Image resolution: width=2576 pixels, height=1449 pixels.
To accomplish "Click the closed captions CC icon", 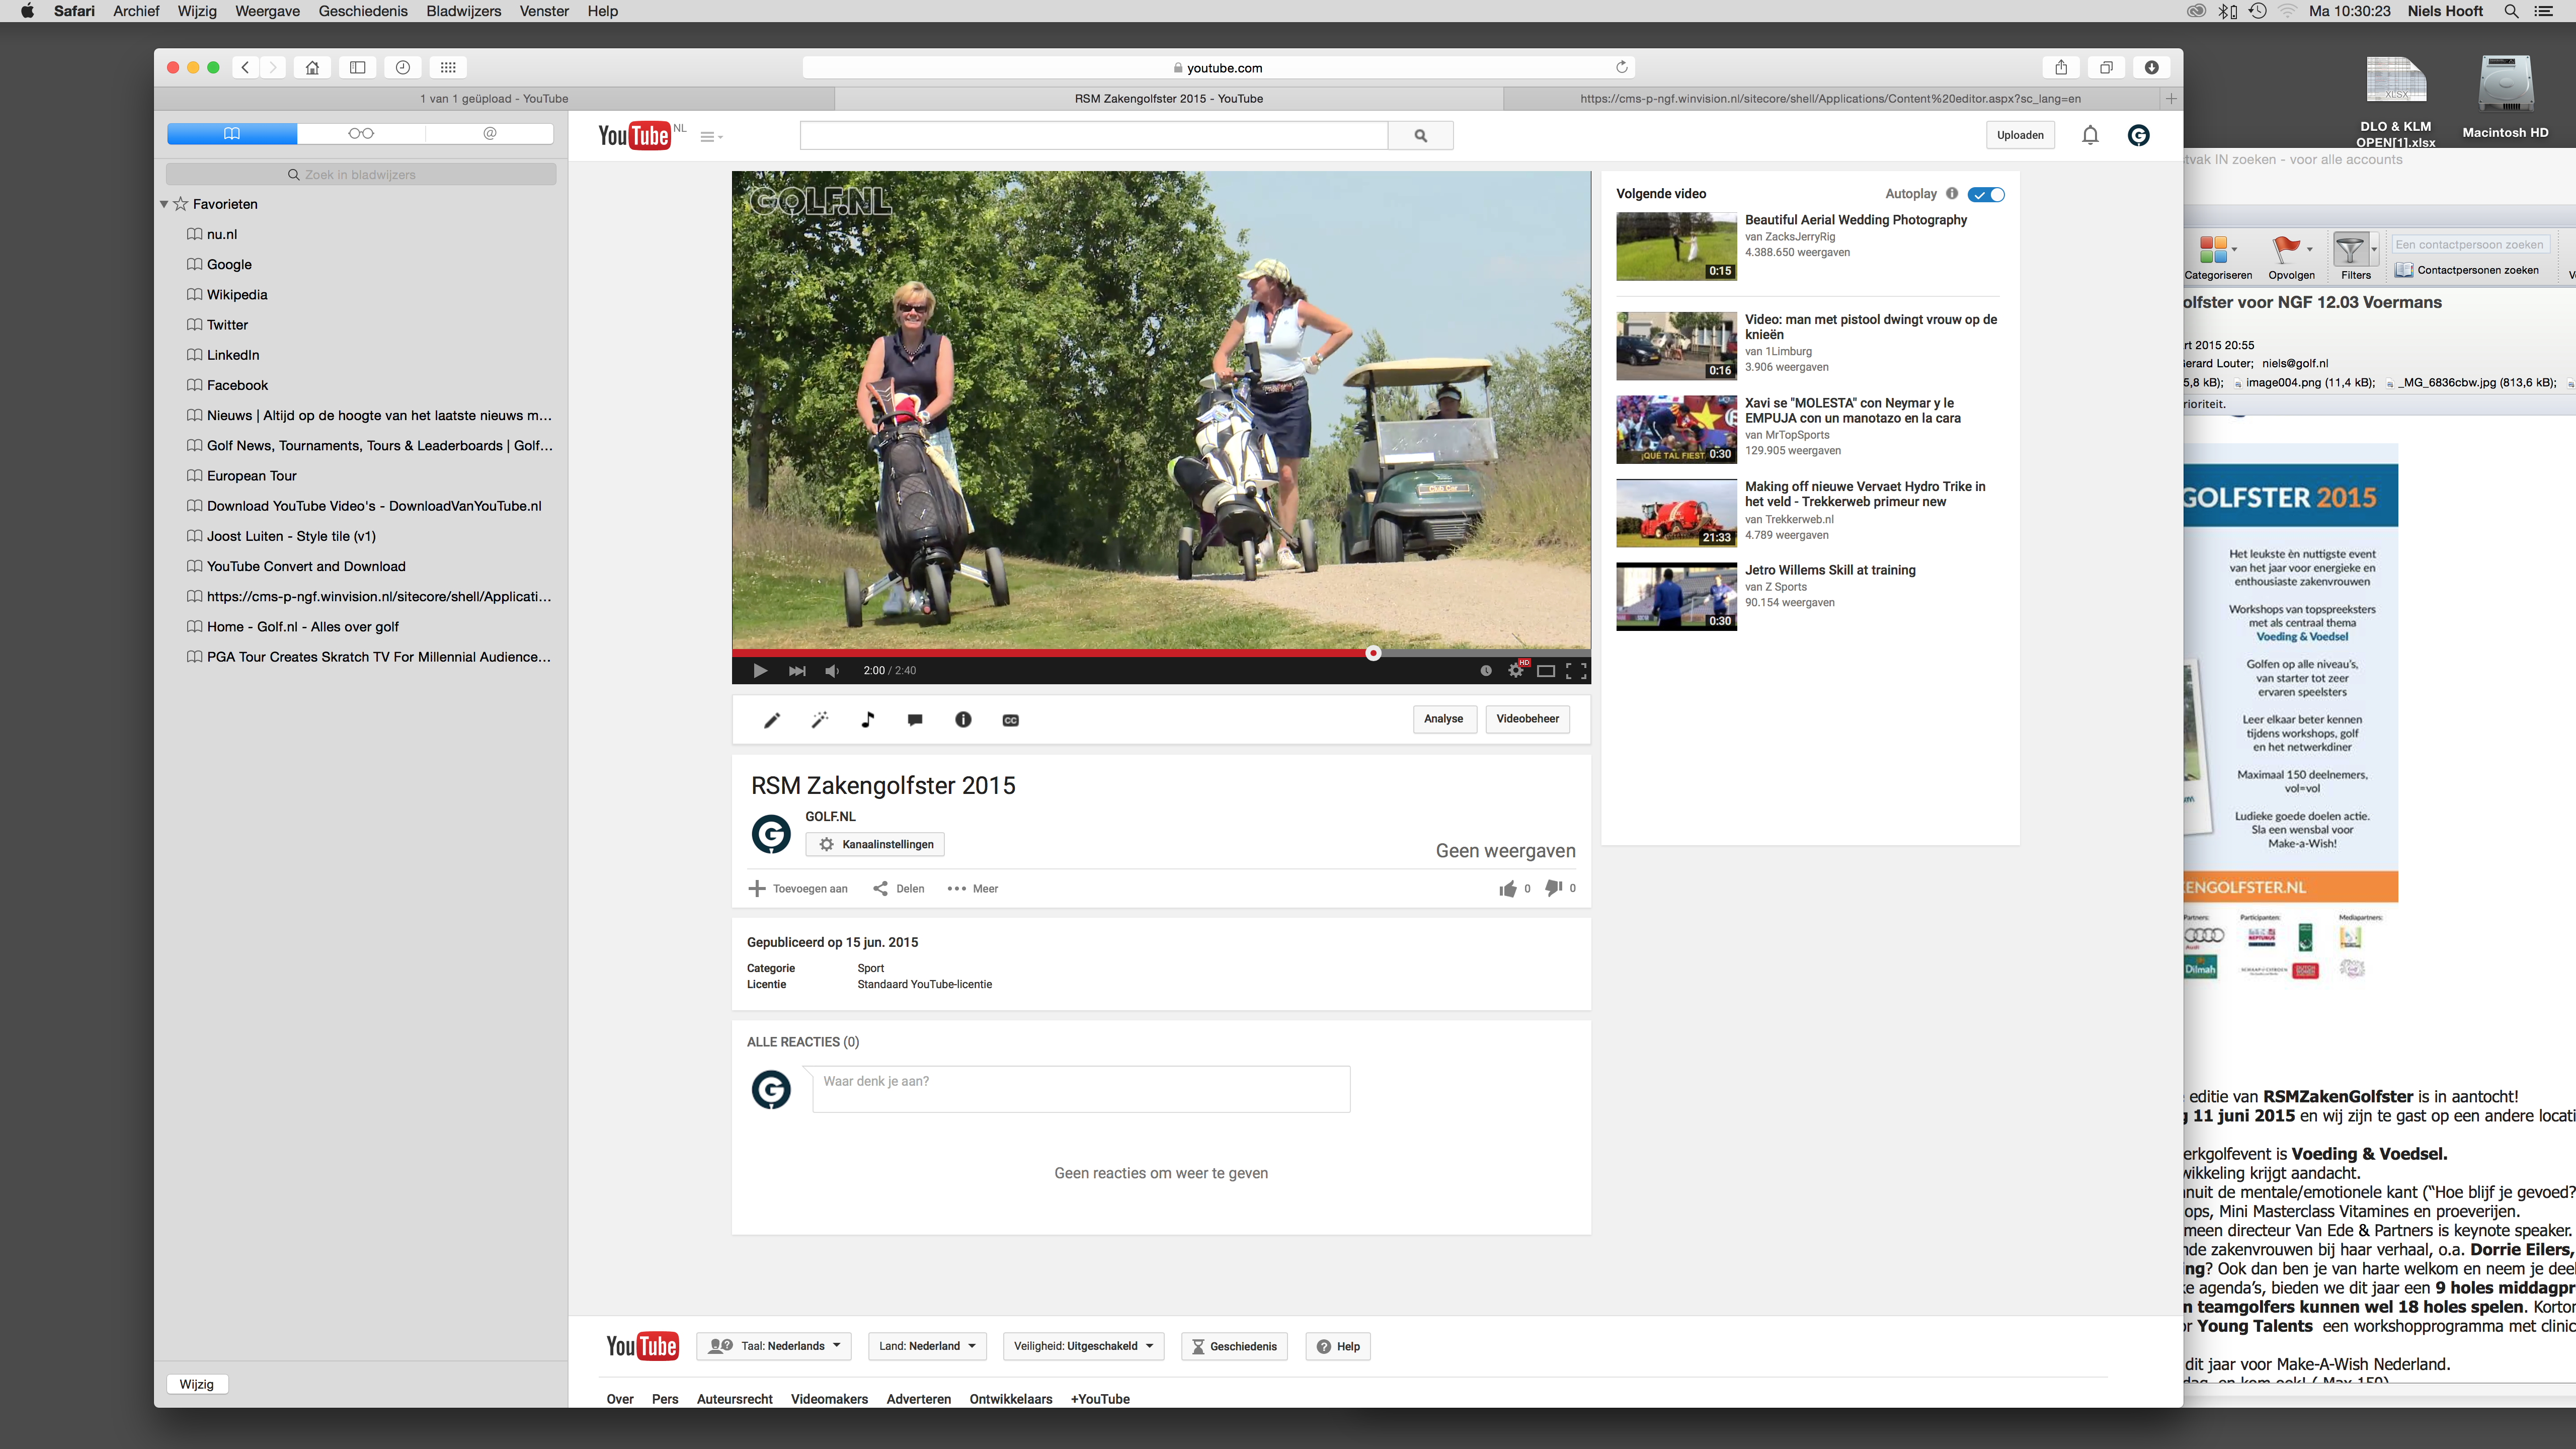I will click(1010, 720).
